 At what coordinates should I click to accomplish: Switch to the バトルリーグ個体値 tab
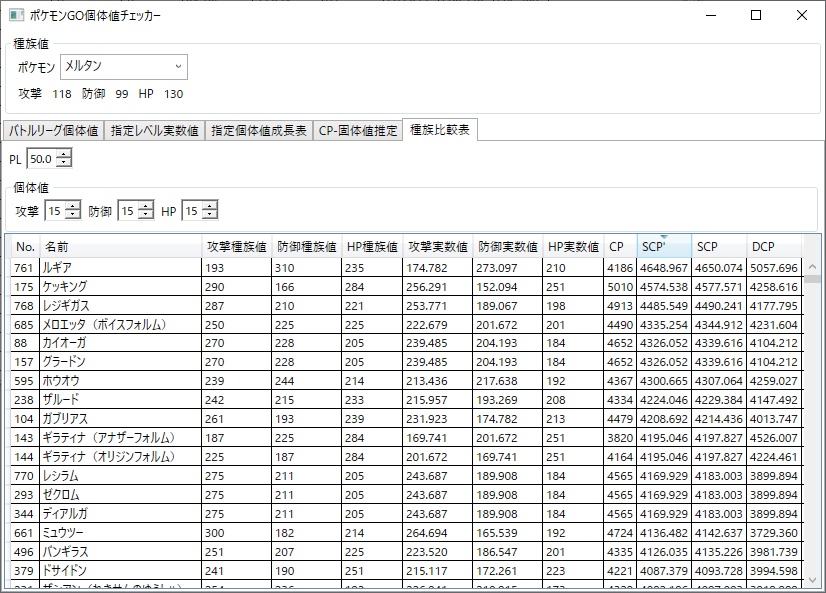54,131
